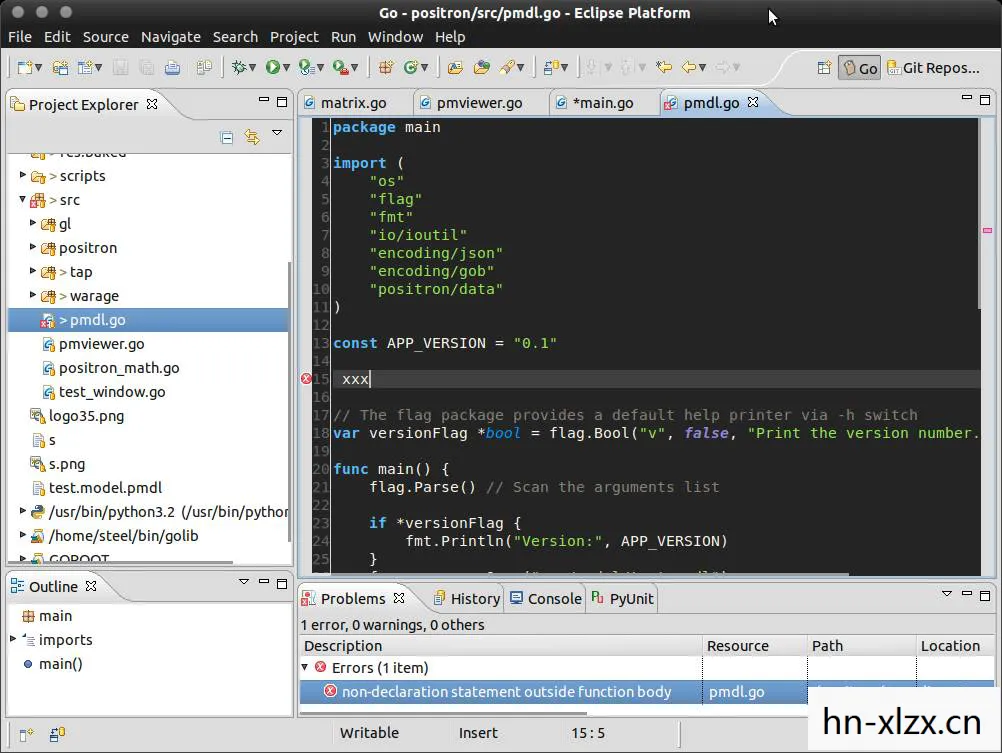The height and width of the screenshot is (753, 1002).
Task: Switch to the pmviewer.go editor tab
Action: click(x=479, y=103)
